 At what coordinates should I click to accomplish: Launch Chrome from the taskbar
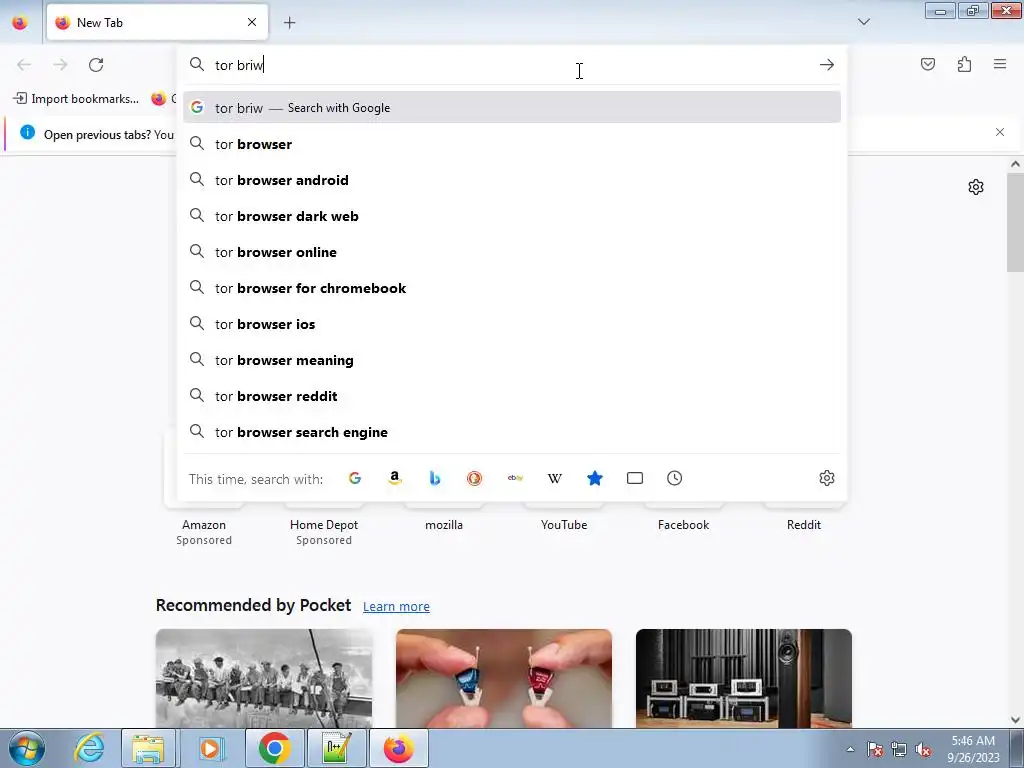pyautogui.click(x=274, y=748)
